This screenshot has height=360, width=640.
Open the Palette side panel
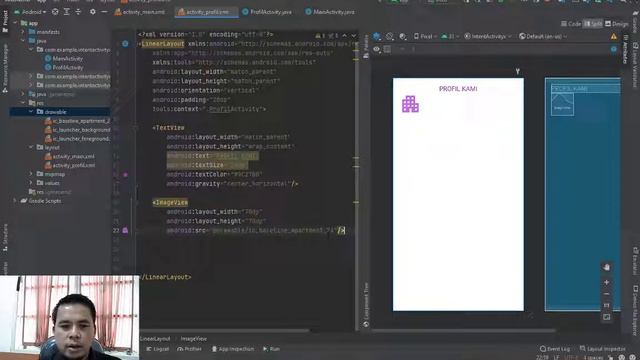(x=366, y=46)
